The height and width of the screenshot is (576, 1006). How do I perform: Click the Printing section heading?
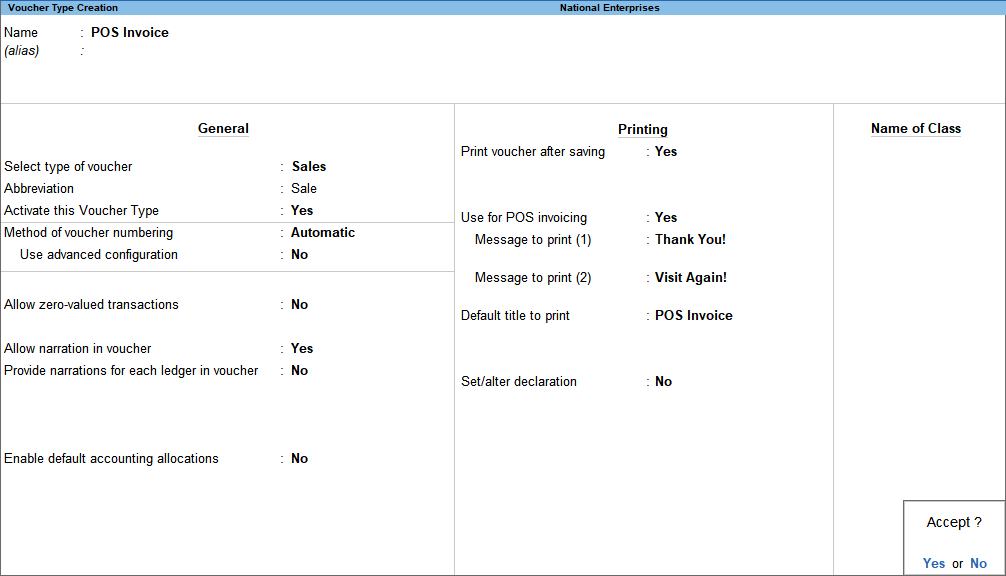point(642,130)
